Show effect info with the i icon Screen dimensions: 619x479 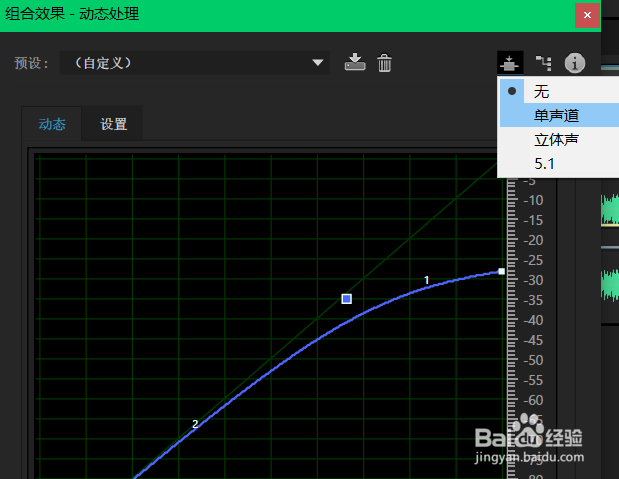tap(575, 63)
